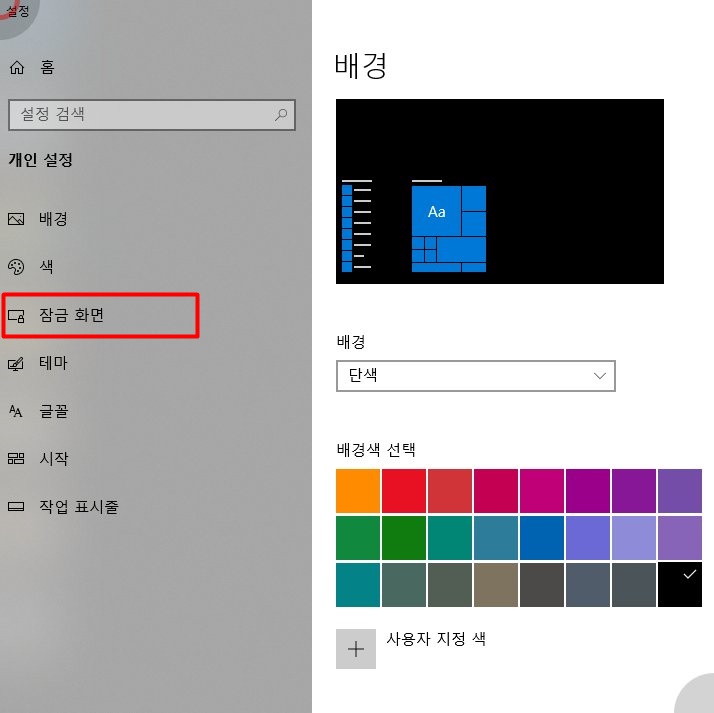Click the 사용자 지정 색 label

coord(436,639)
